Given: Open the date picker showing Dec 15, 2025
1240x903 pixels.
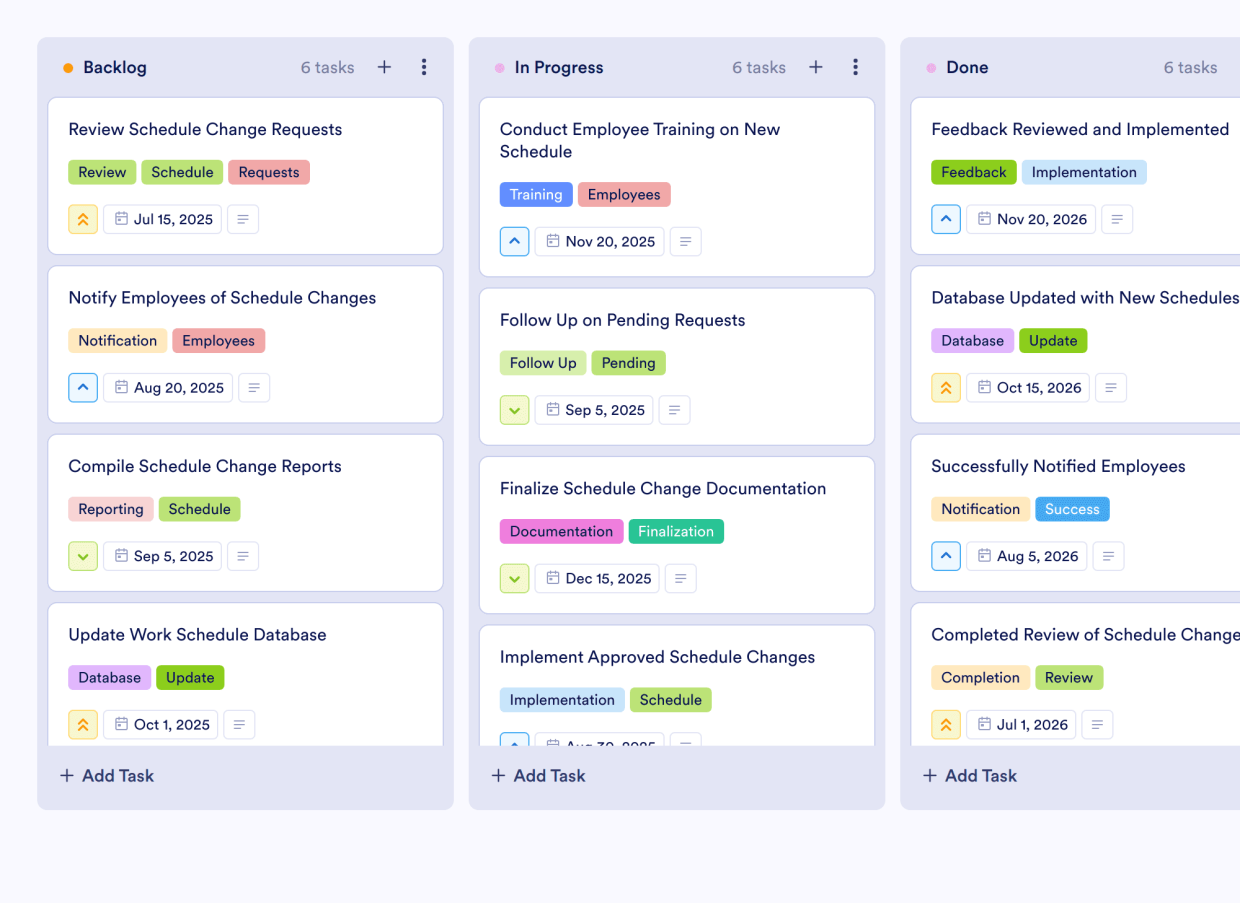Looking at the screenshot, I should coord(597,578).
